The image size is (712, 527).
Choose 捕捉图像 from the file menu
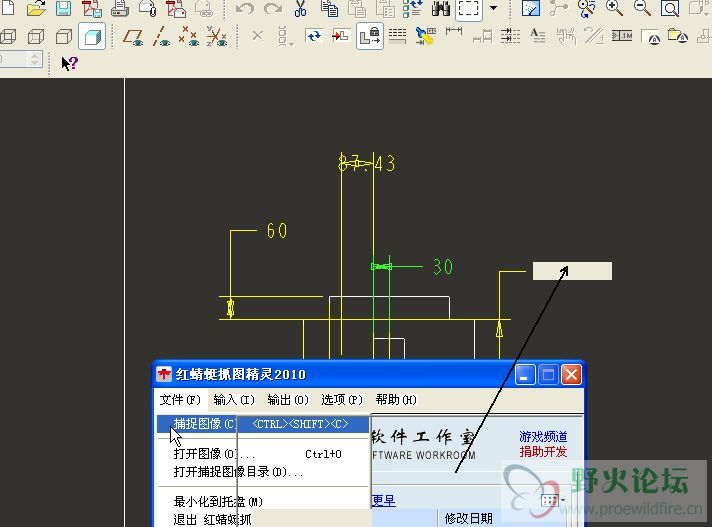tap(263, 424)
